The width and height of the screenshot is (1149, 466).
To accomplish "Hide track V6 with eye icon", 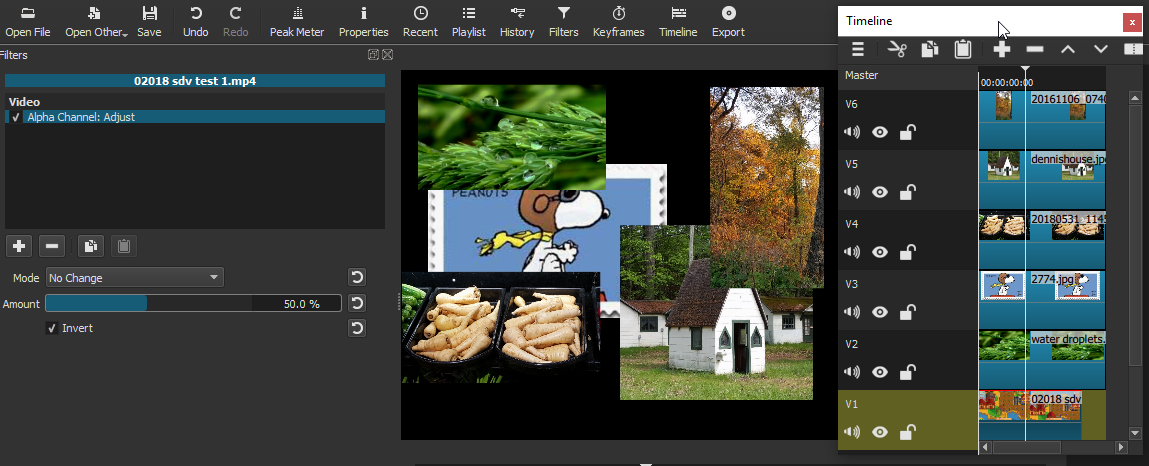I will pos(879,133).
